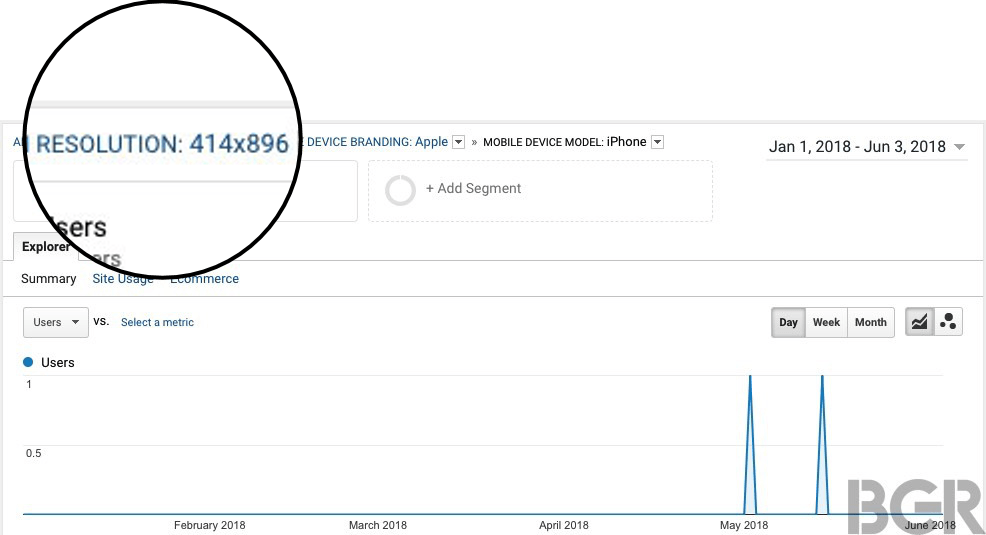Open the Ecommerce view

[205, 279]
